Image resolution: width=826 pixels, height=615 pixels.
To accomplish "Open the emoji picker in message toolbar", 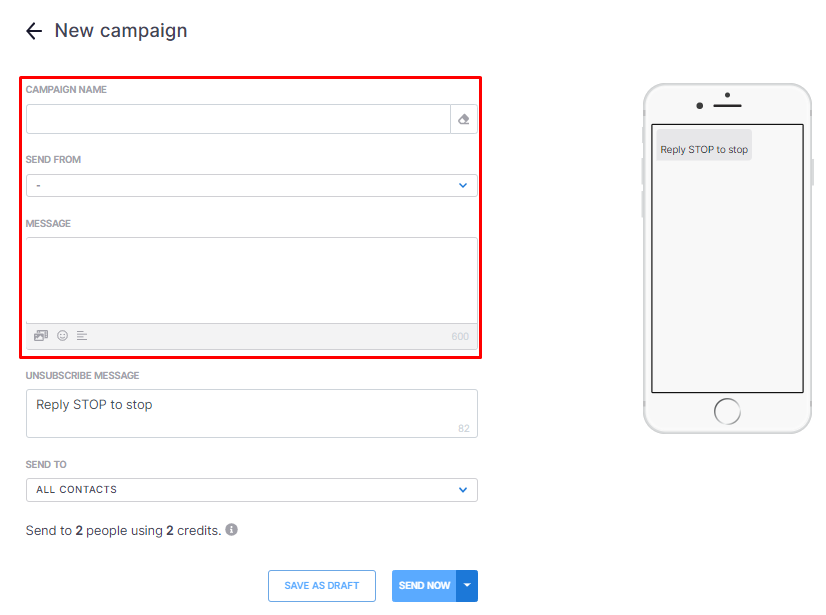I will pyautogui.click(x=62, y=336).
